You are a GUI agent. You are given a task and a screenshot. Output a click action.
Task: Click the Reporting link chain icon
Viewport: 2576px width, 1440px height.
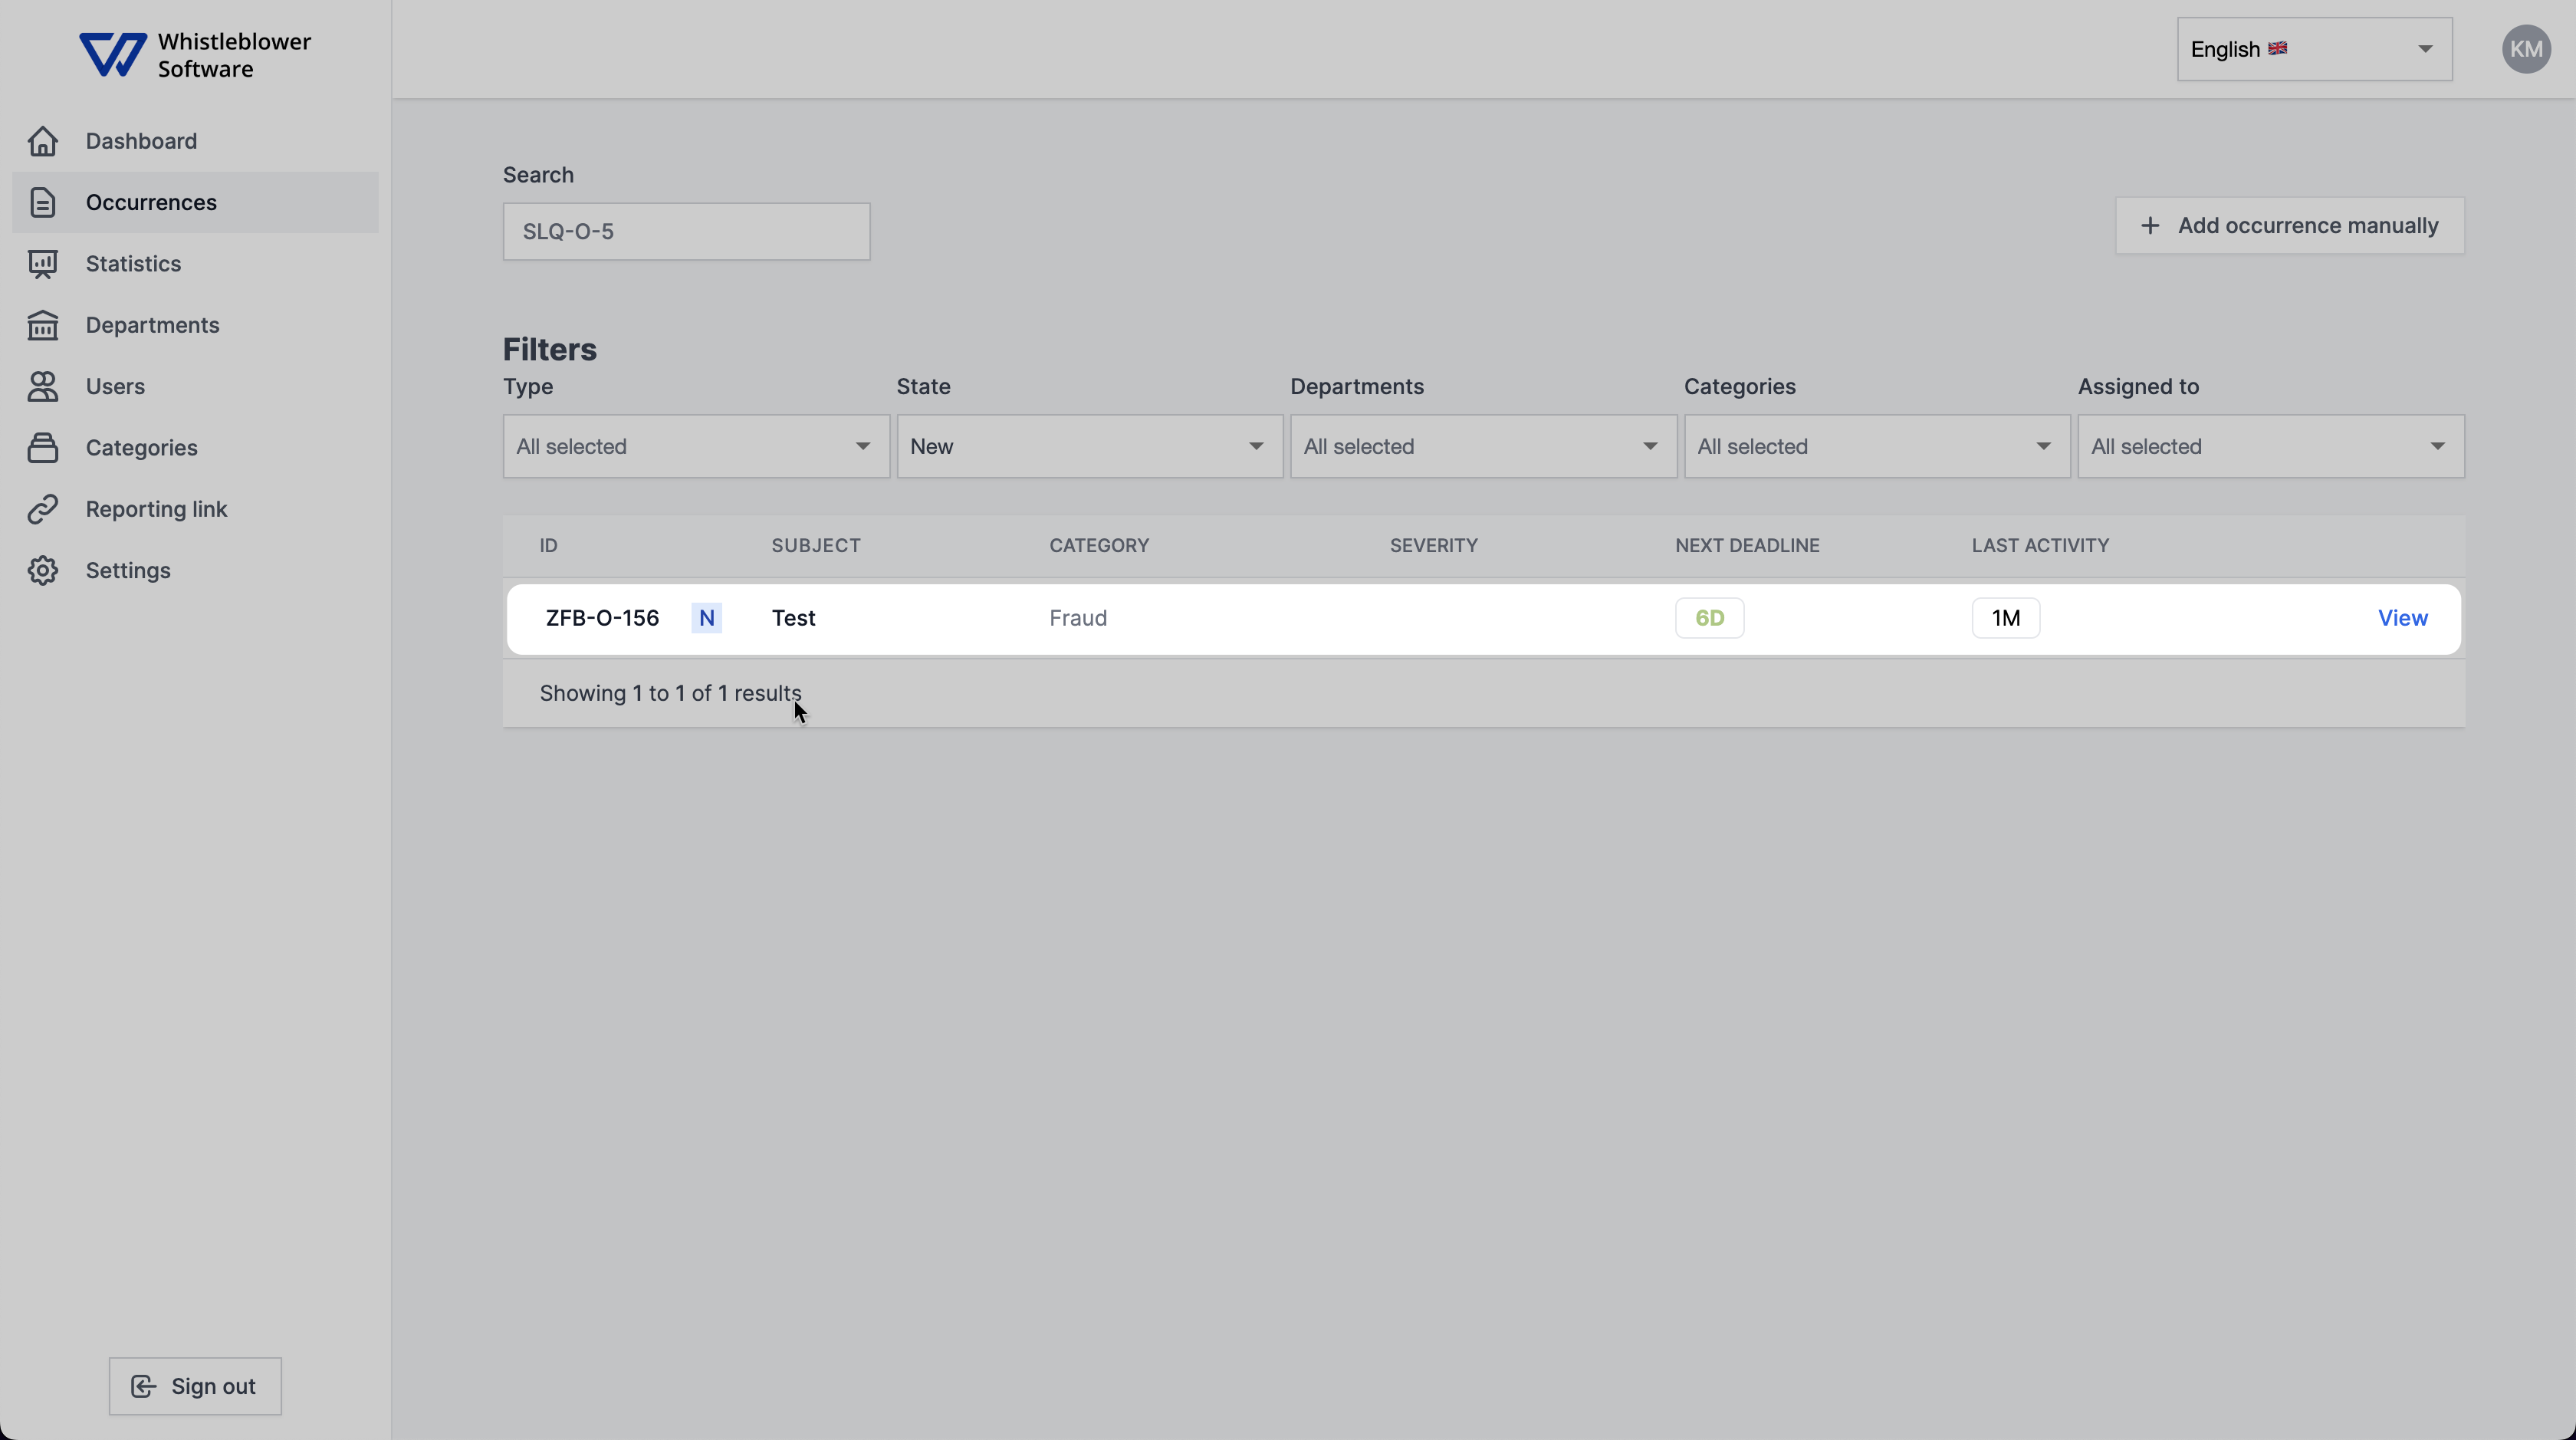coord(42,509)
